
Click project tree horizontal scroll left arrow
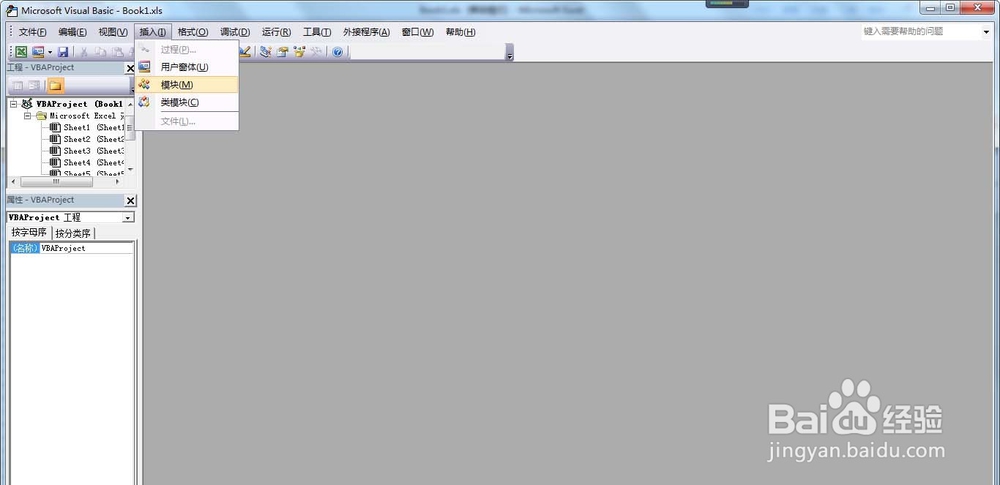[14, 182]
